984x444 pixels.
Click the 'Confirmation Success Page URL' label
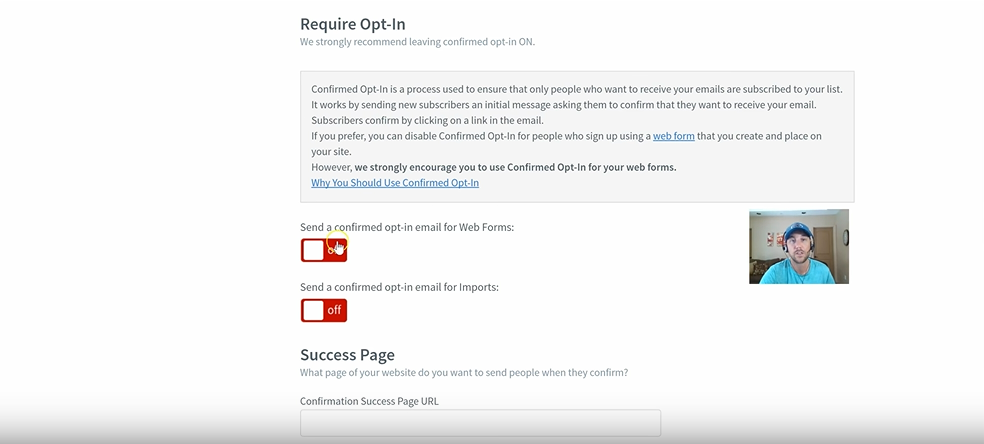[x=369, y=401]
